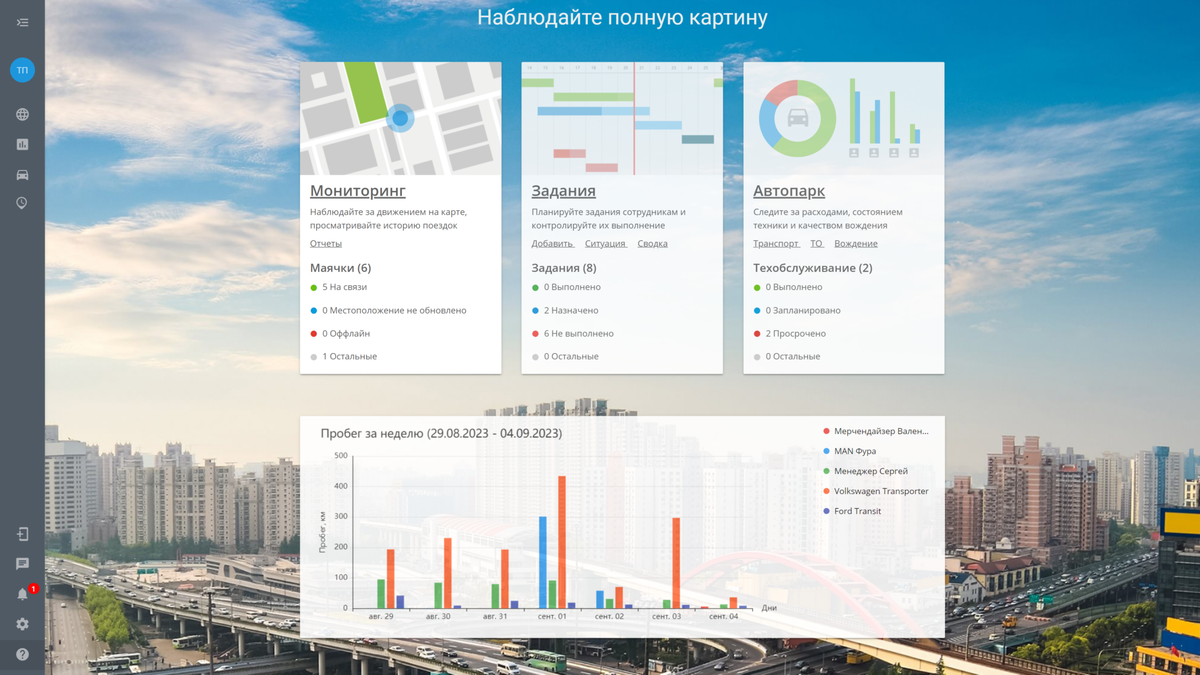Click the Отчеты link

click(326, 243)
